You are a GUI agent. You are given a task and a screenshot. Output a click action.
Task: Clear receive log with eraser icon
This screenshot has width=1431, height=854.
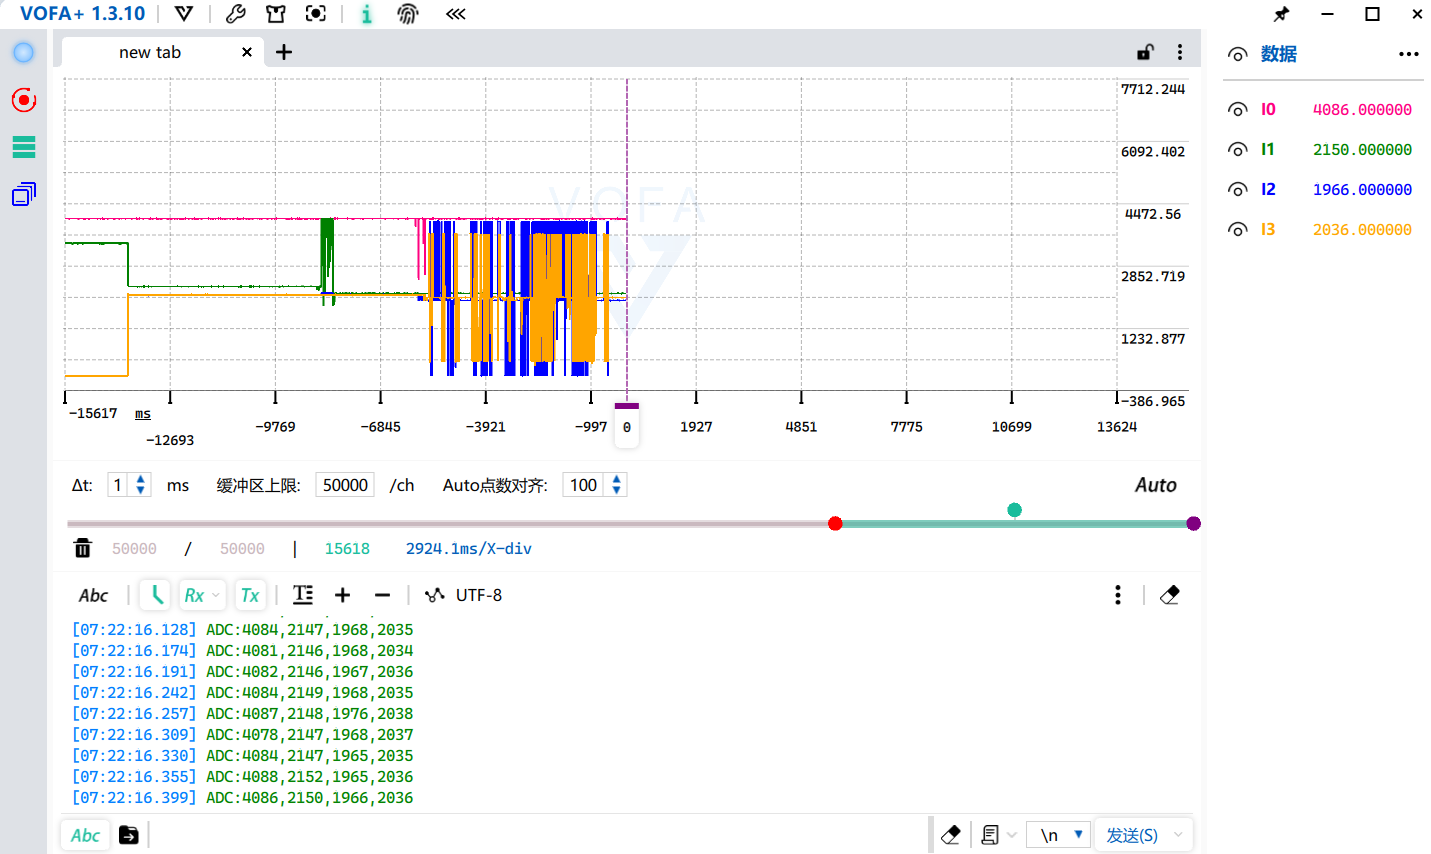pyautogui.click(x=1169, y=595)
